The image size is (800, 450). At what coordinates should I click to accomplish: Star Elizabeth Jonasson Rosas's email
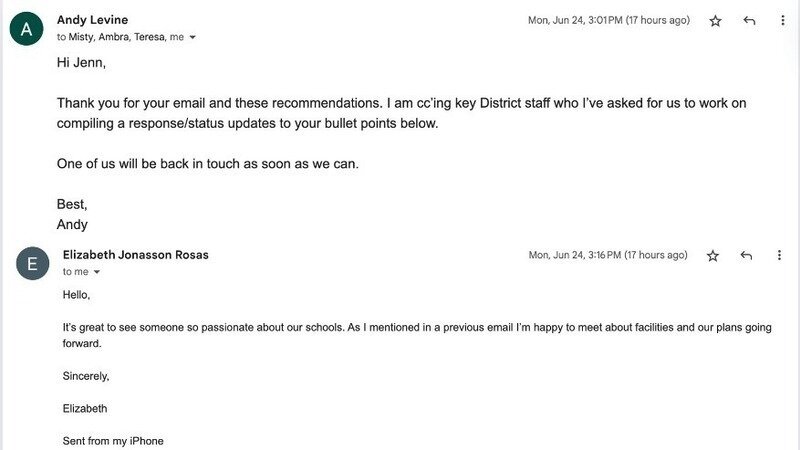click(713, 256)
